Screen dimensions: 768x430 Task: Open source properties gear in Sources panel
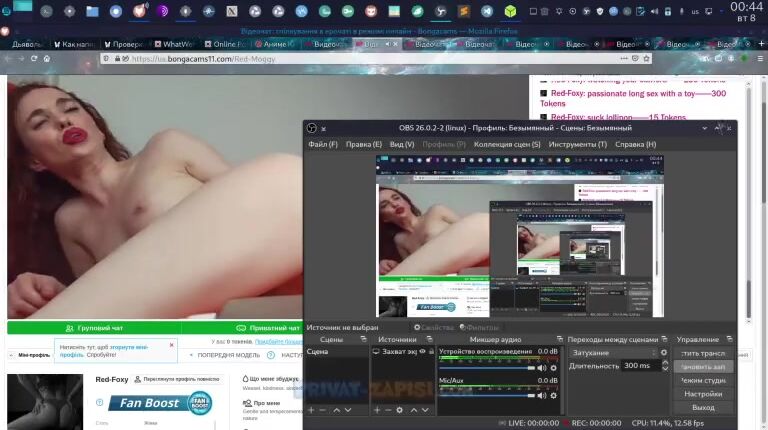(400, 410)
